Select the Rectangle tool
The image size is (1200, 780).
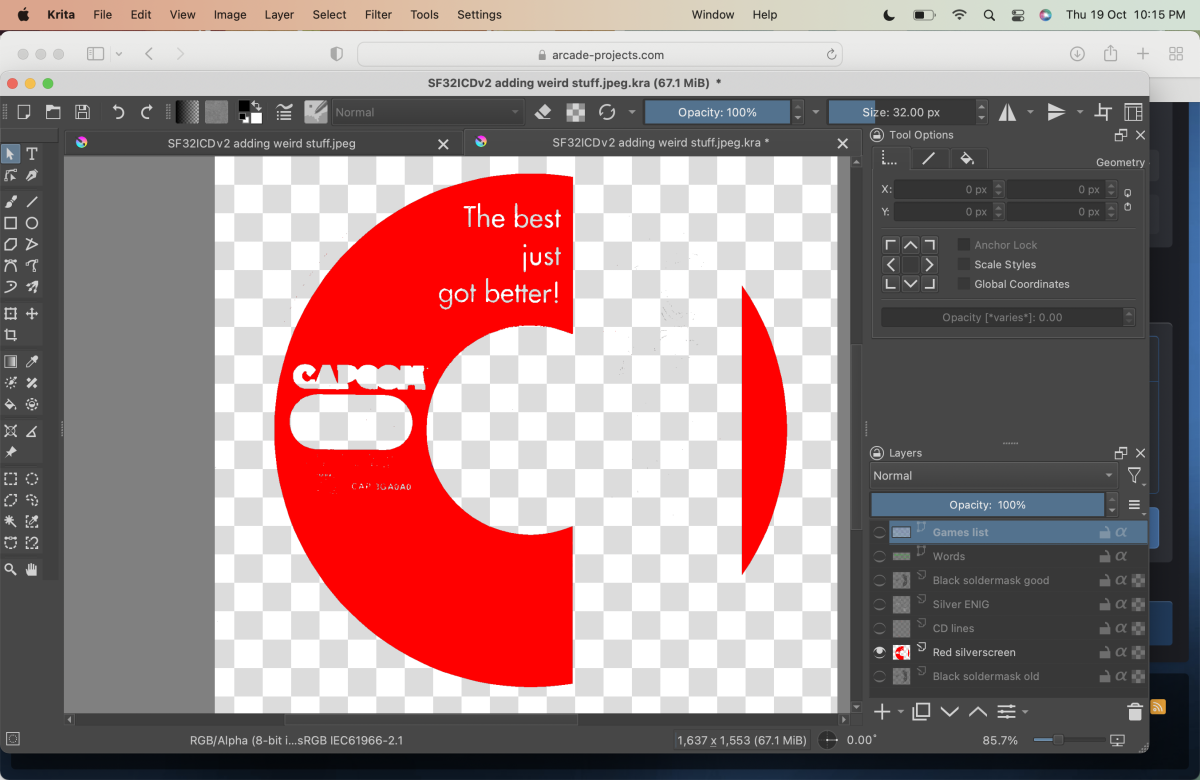pos(11,223)
